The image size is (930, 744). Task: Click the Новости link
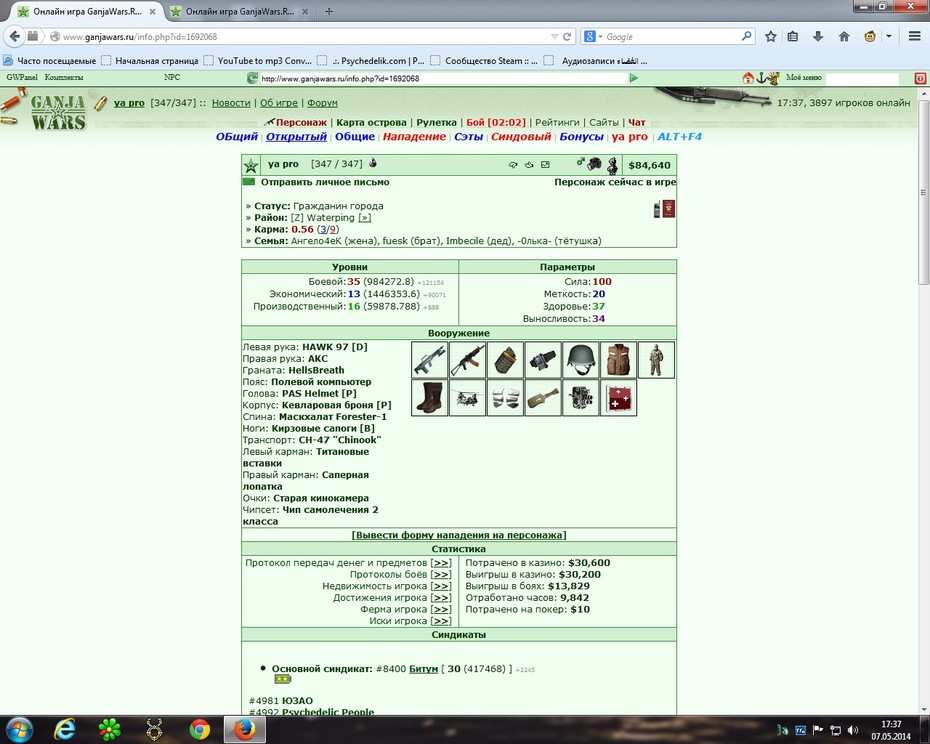[231, 103]
